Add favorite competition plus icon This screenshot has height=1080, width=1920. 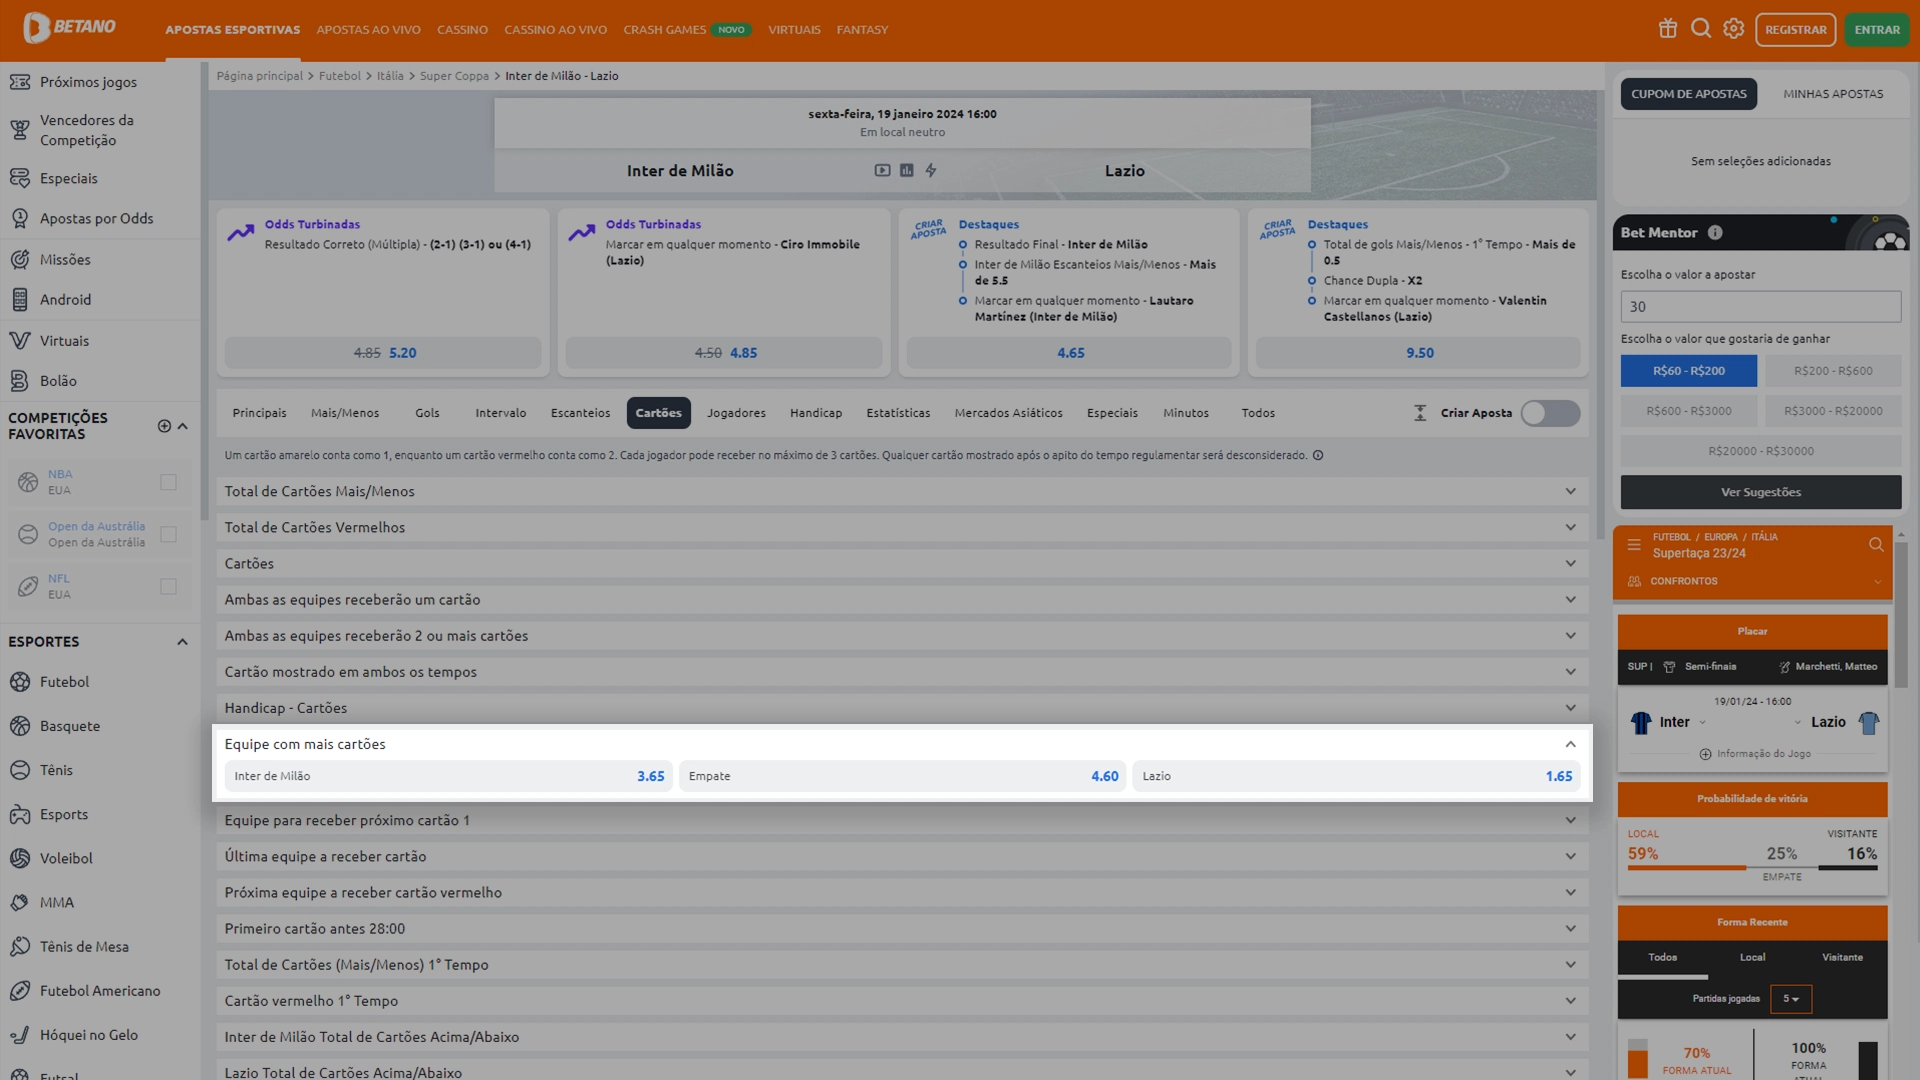tap(164, 426)
